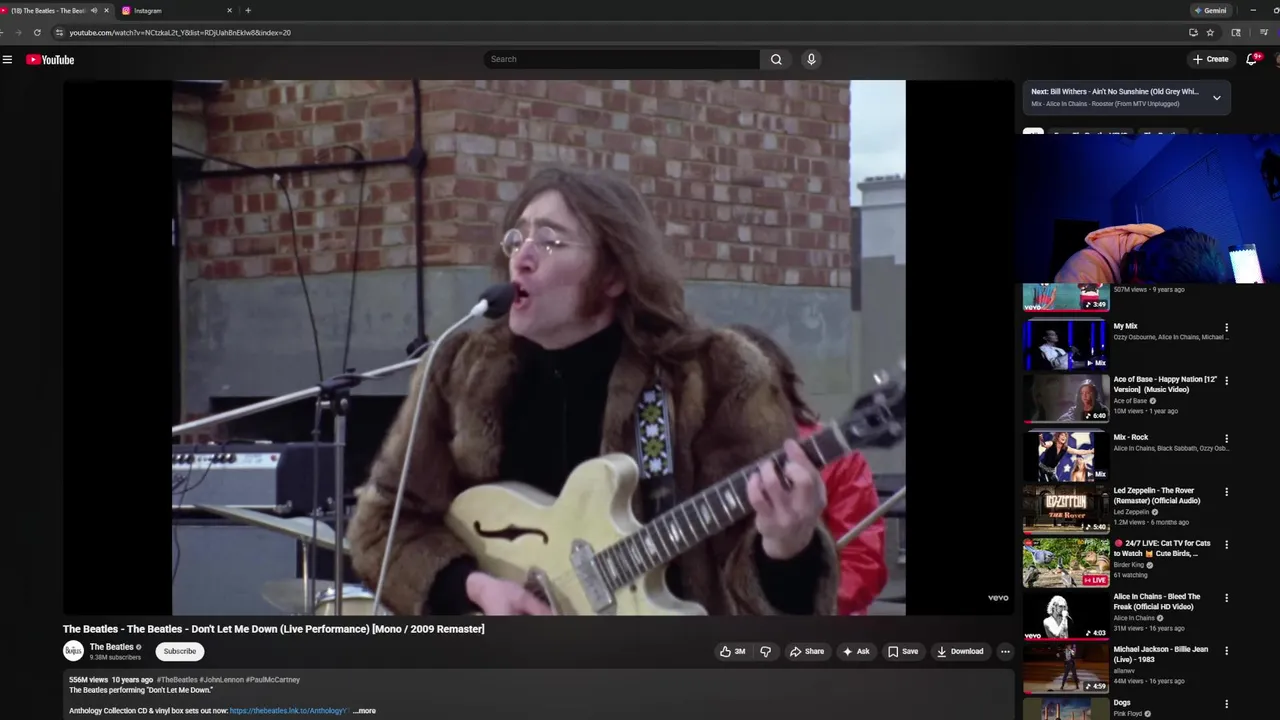
Task: Open The Beatles channel avatar
Action: tap(73, 651)
